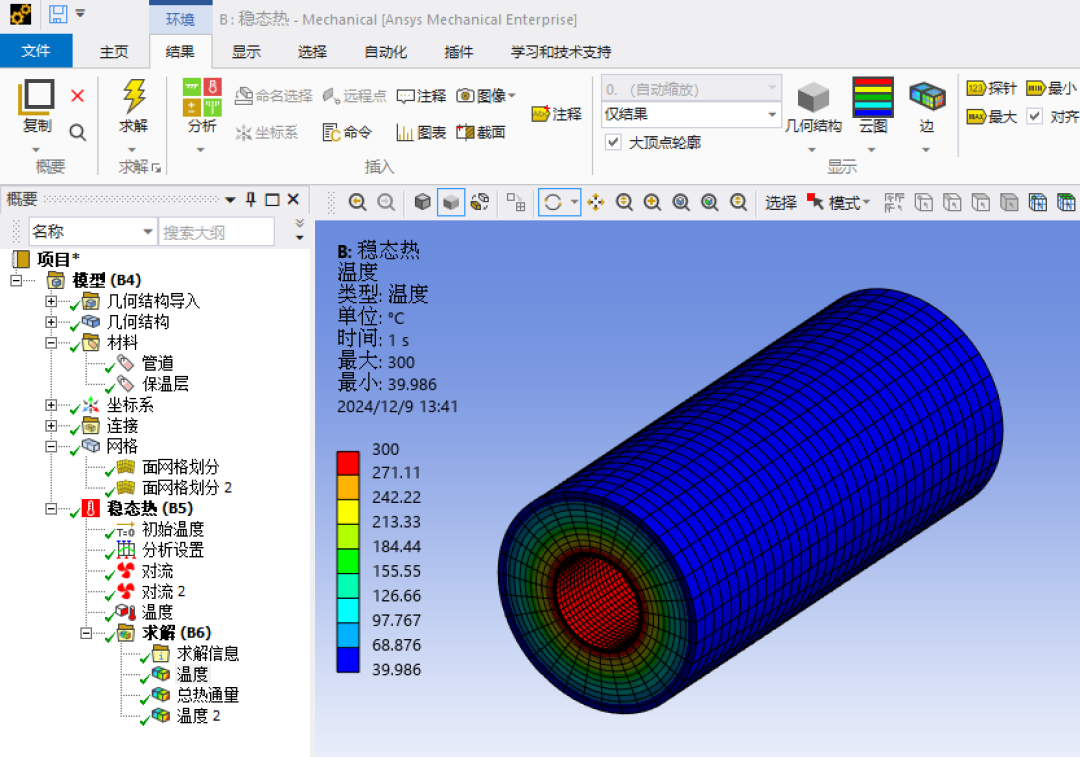Open the 模式 selection mode dropdown
Screen dimensions: 1080x757
(866, 203)
